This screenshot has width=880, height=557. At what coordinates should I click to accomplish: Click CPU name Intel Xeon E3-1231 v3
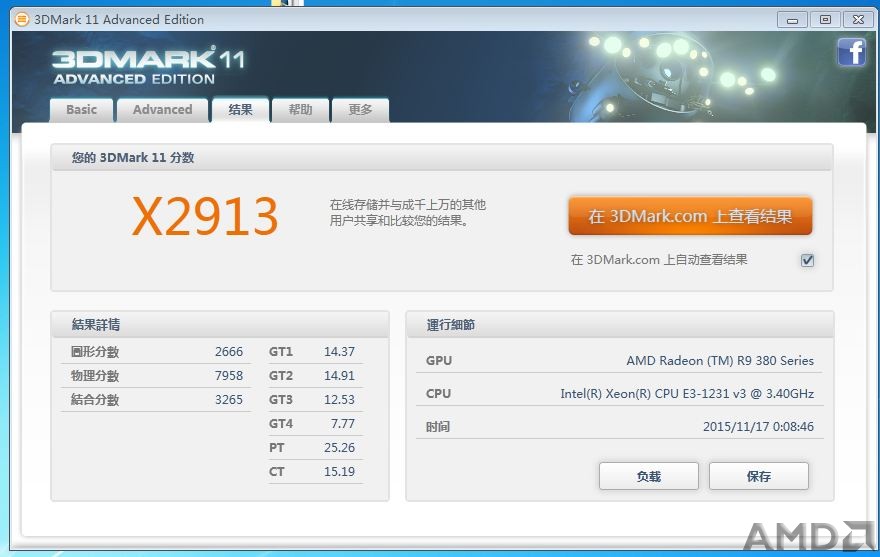click(x=687, y=394)
